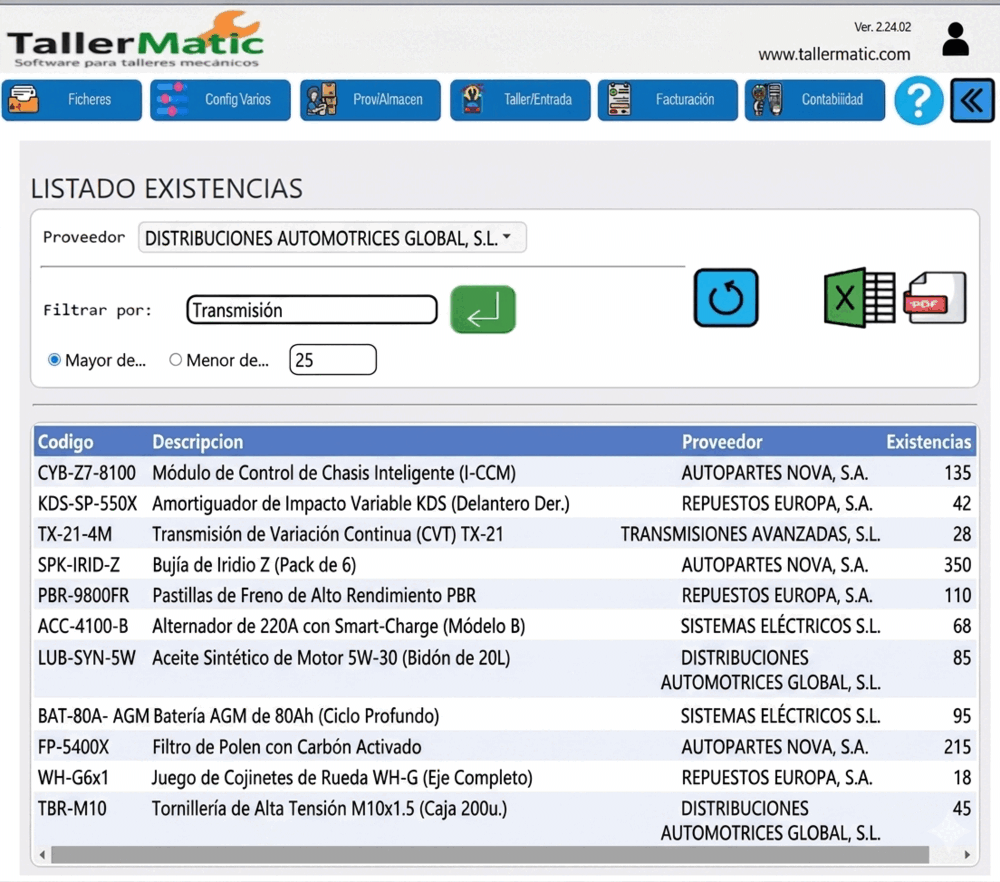Click description Filtro de Polen con Carbón Activado

click(286, 747)
